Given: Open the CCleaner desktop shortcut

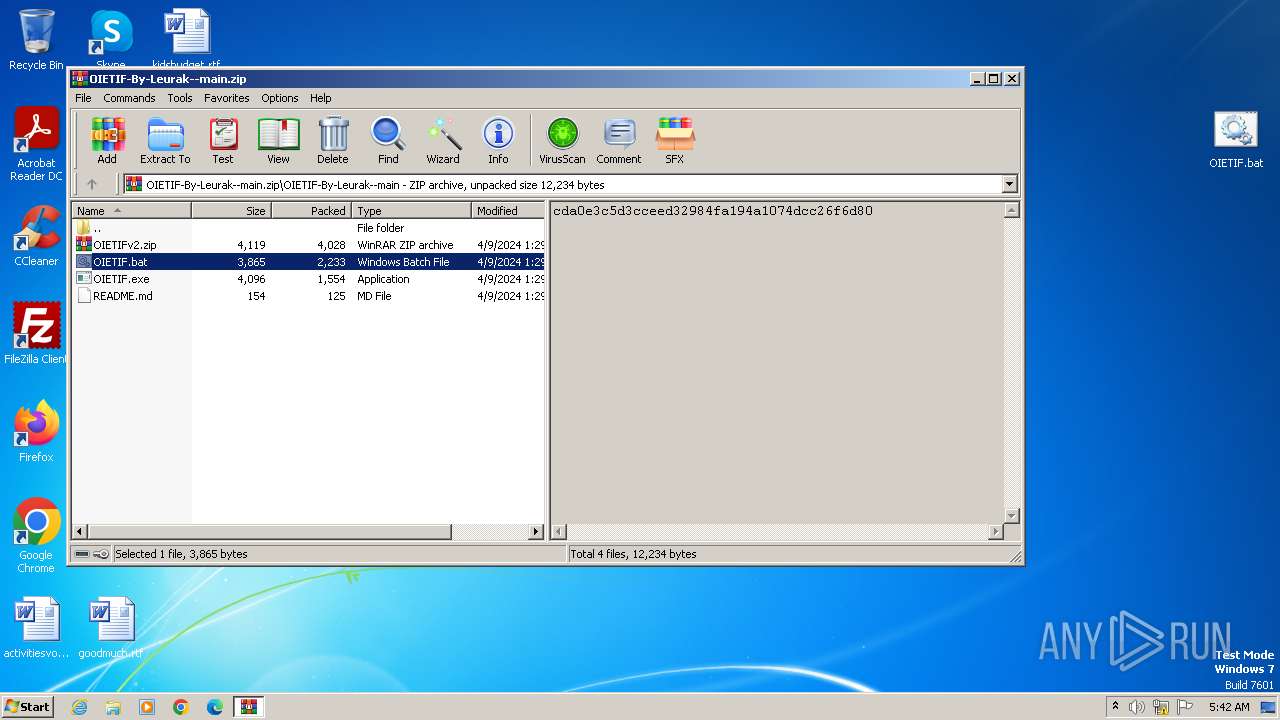Looking at the screenshot, I should click(36, 236).
